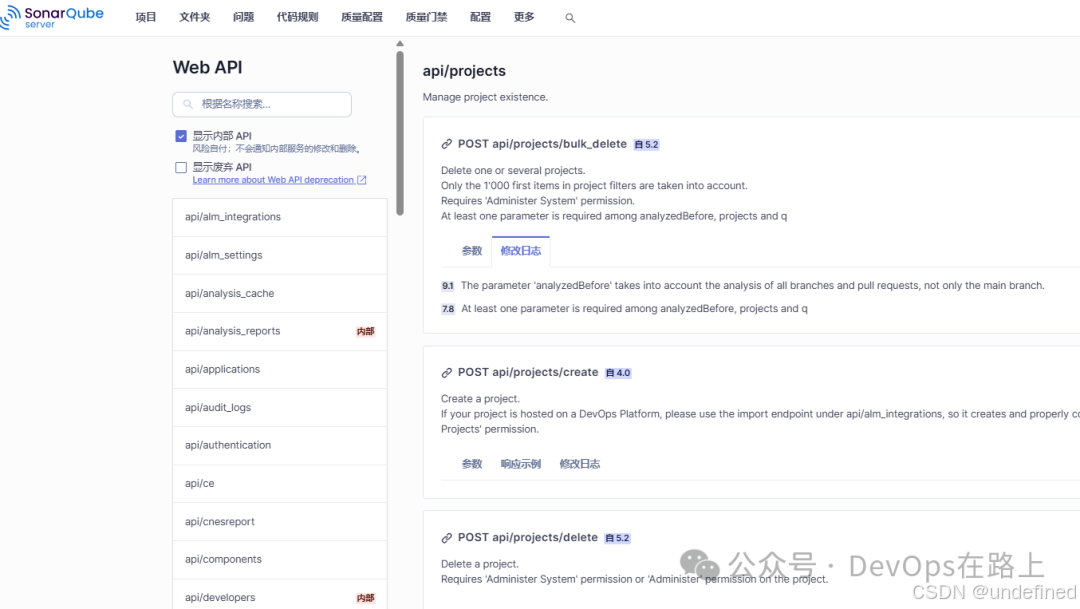Select api/cnesreport in the API list
The image size is (1080, 609).
(280, 522)
